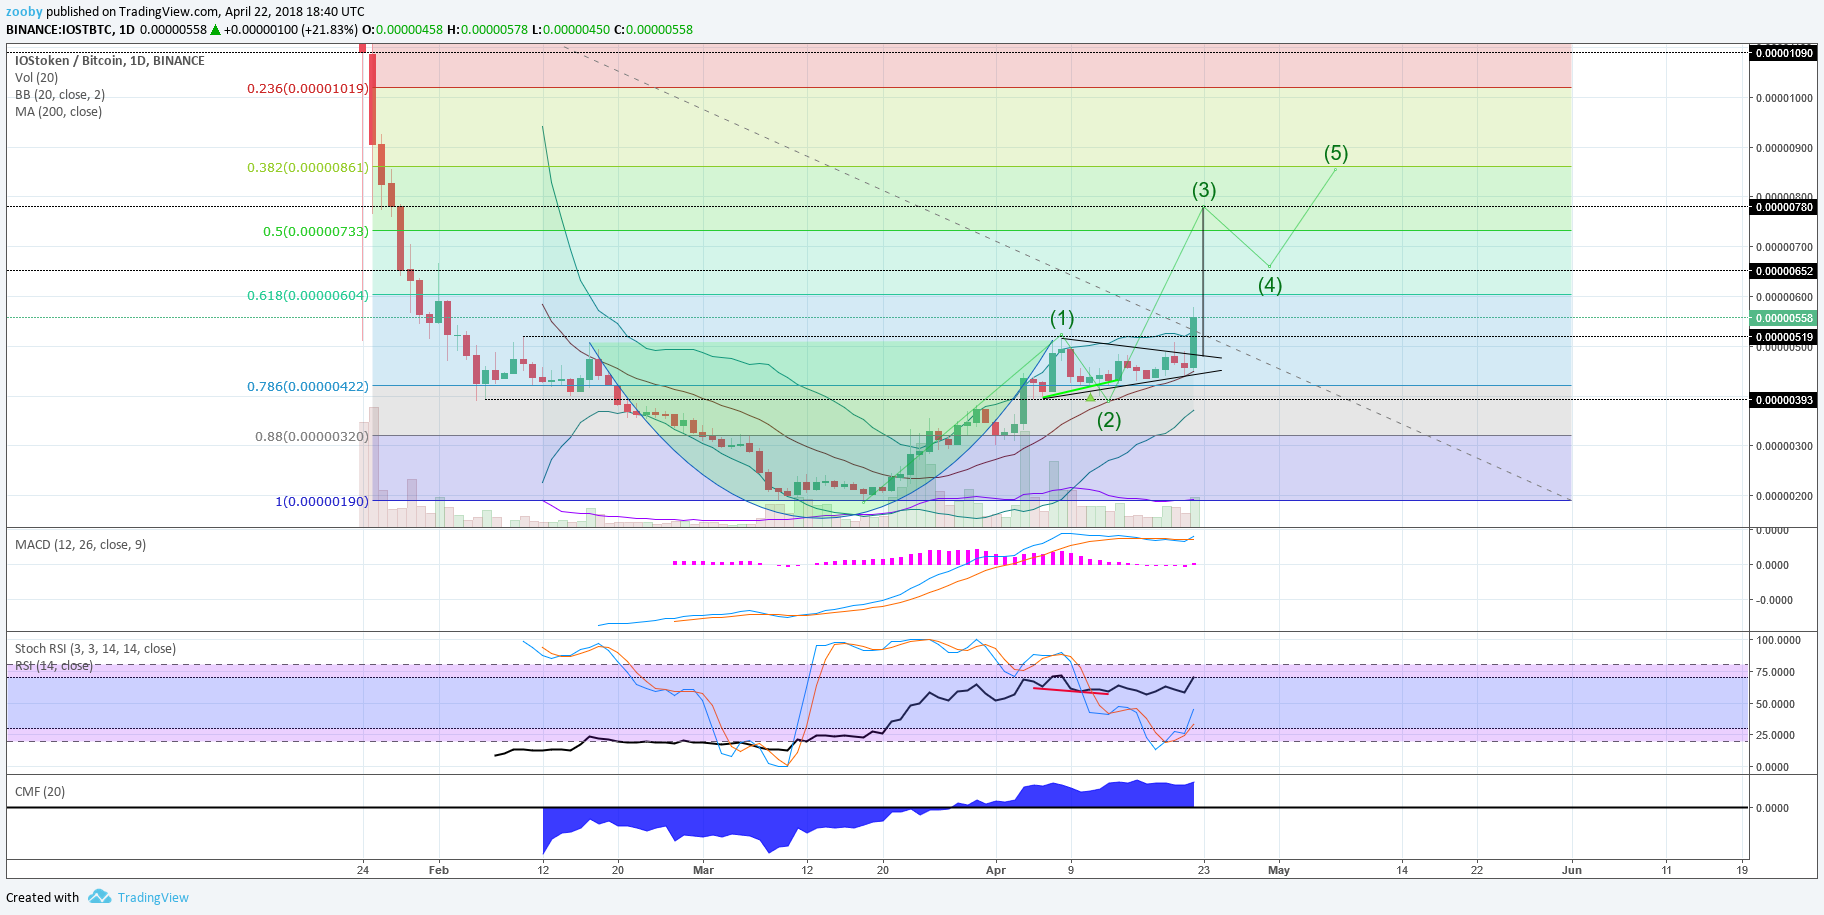The width and height of the screenshot is (1824, 915).
Task: Select the Elliott wave (1) label
Action: (x=1062, y=318)
